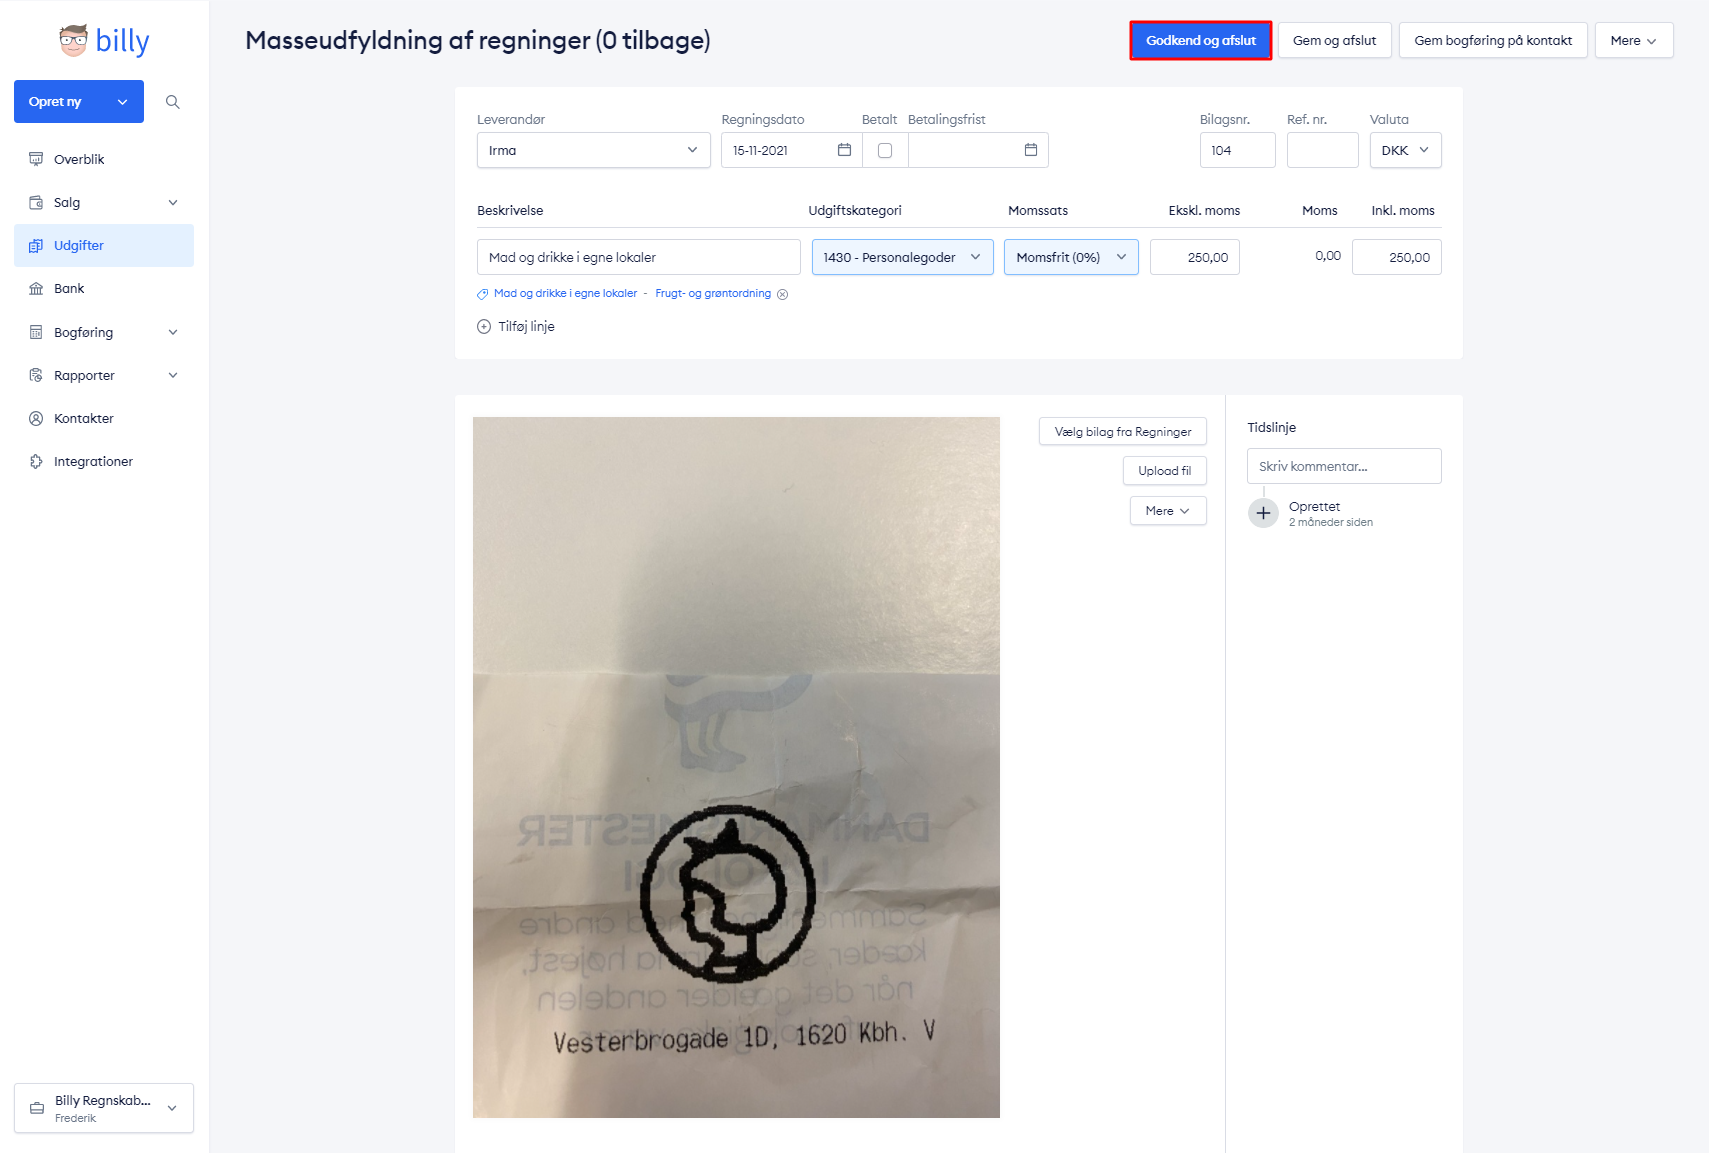
Task: Open the Betalingsfrist calendar icon
Action: (x=1031, y=150)
